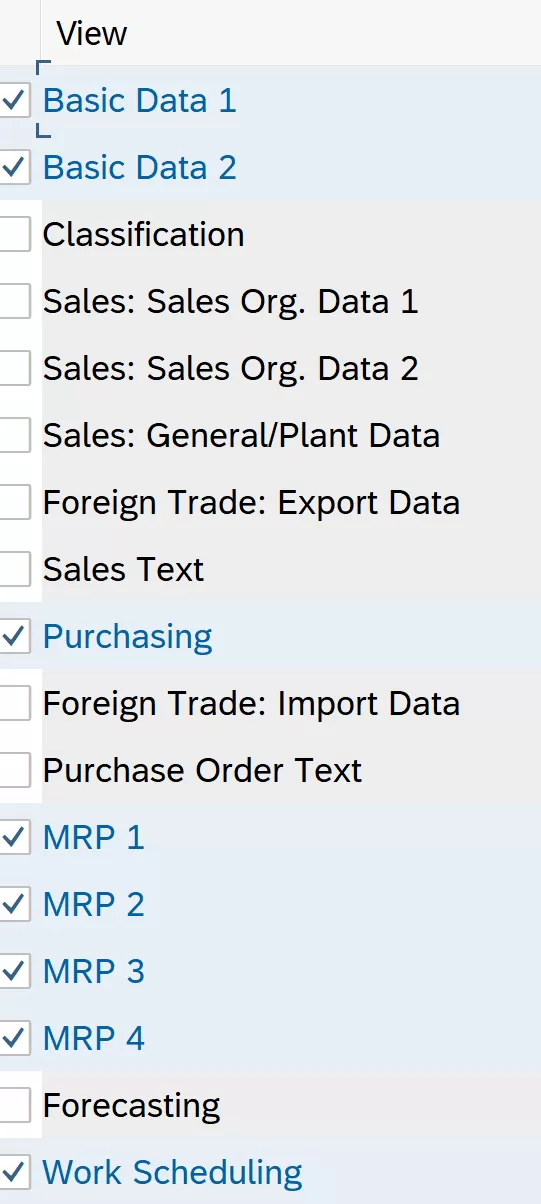This screenshot has height=1204, width=541.
Task: Select the Purchasing row label
Action: 128,636
